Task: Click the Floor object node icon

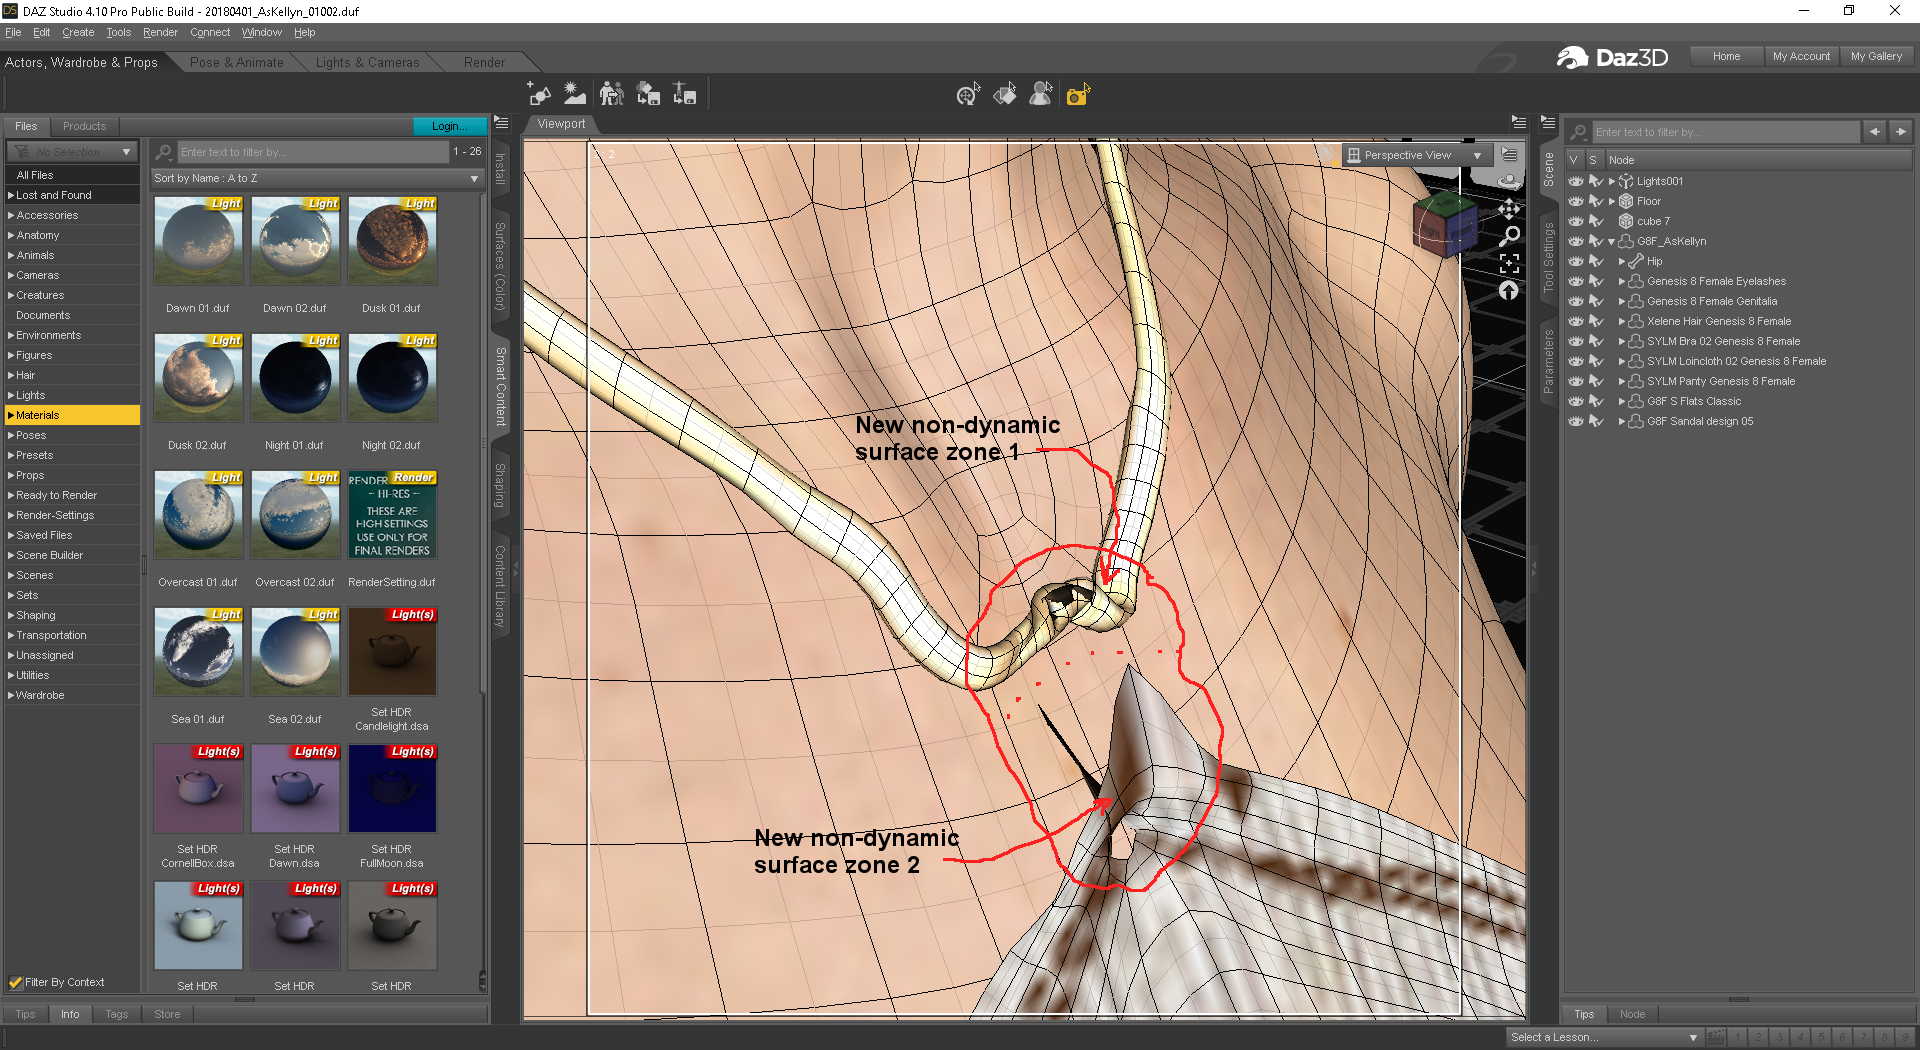Action: tap(1626, 201)
